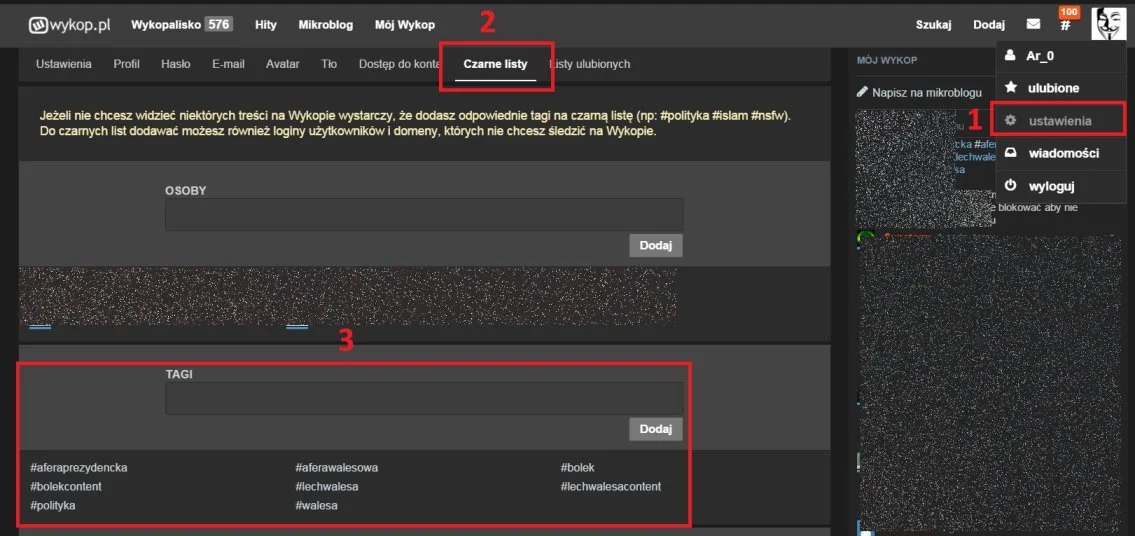Click the user avatar in top bar

coord(1108,24)
